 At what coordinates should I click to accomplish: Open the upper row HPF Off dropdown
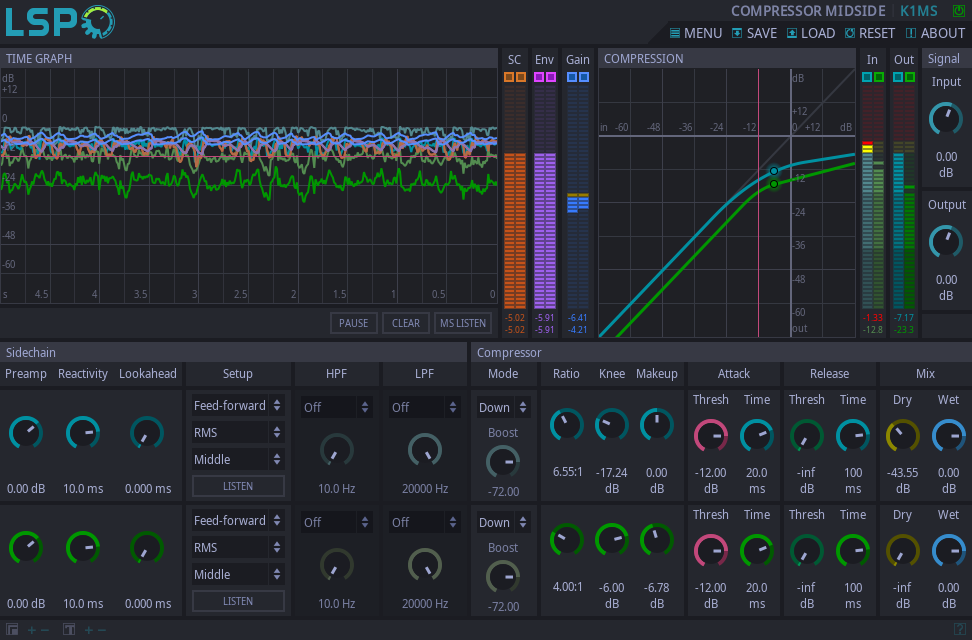pyautogui.click(x=337, y=407)
